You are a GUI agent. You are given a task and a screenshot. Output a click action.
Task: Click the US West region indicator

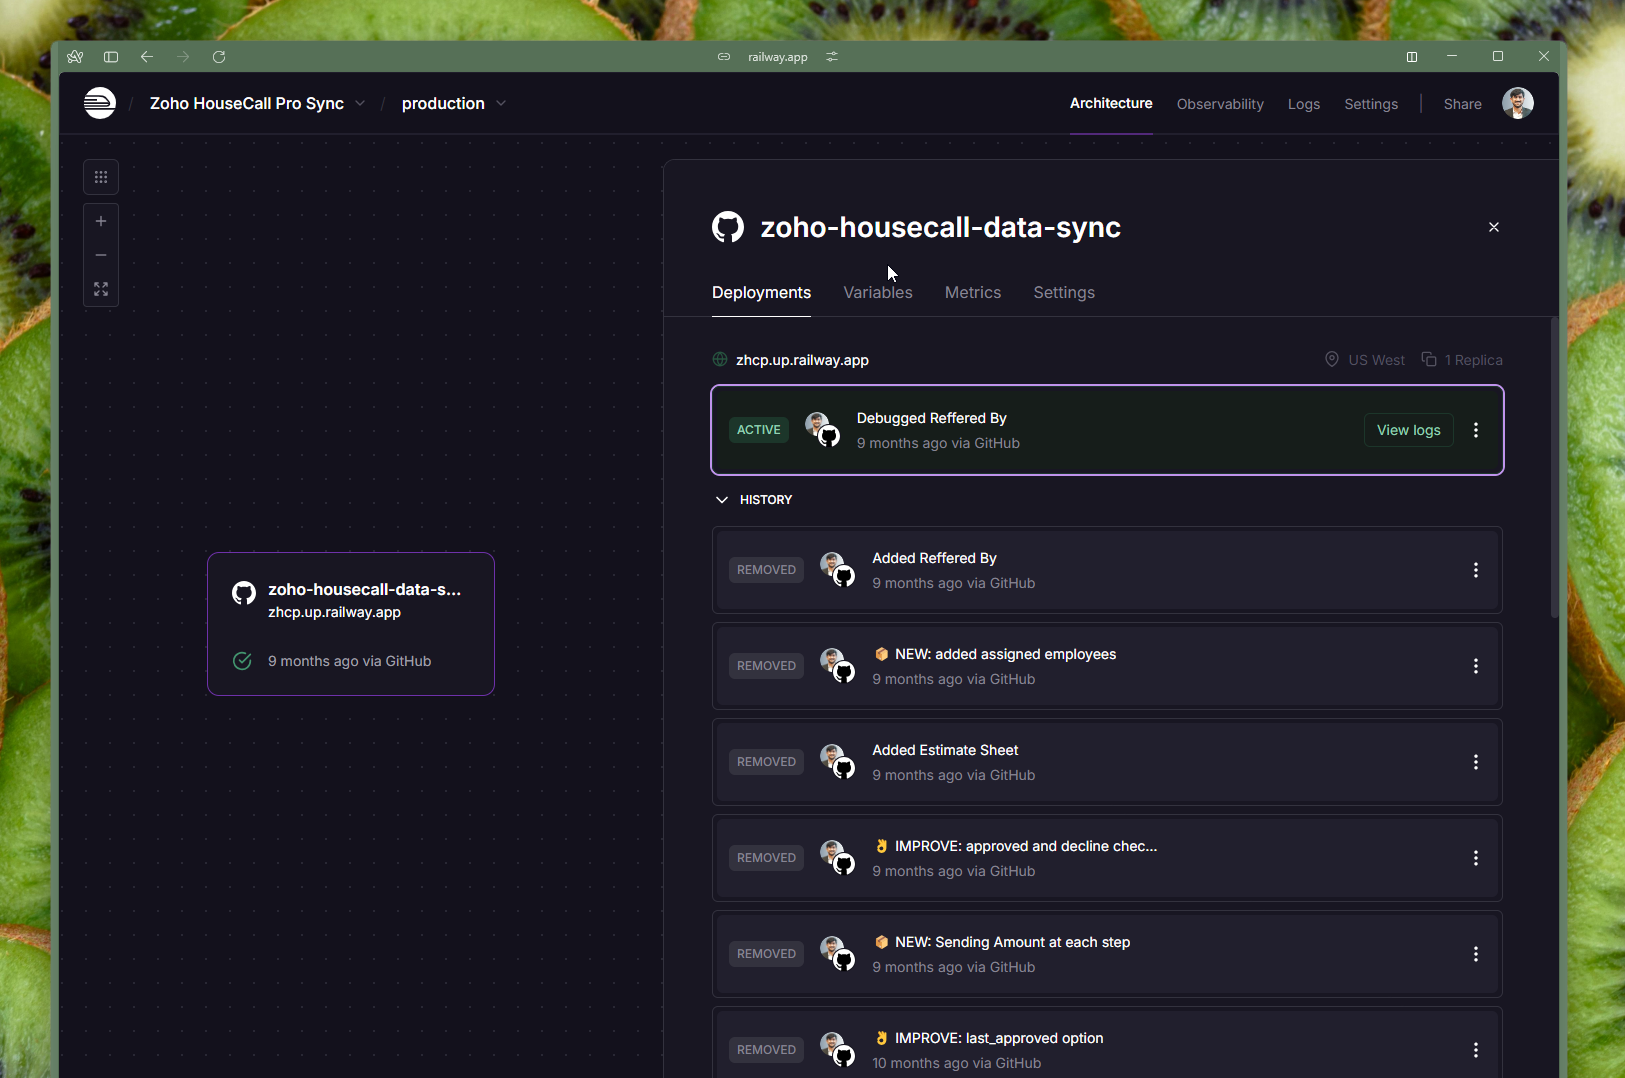[x=1364, y=360]
